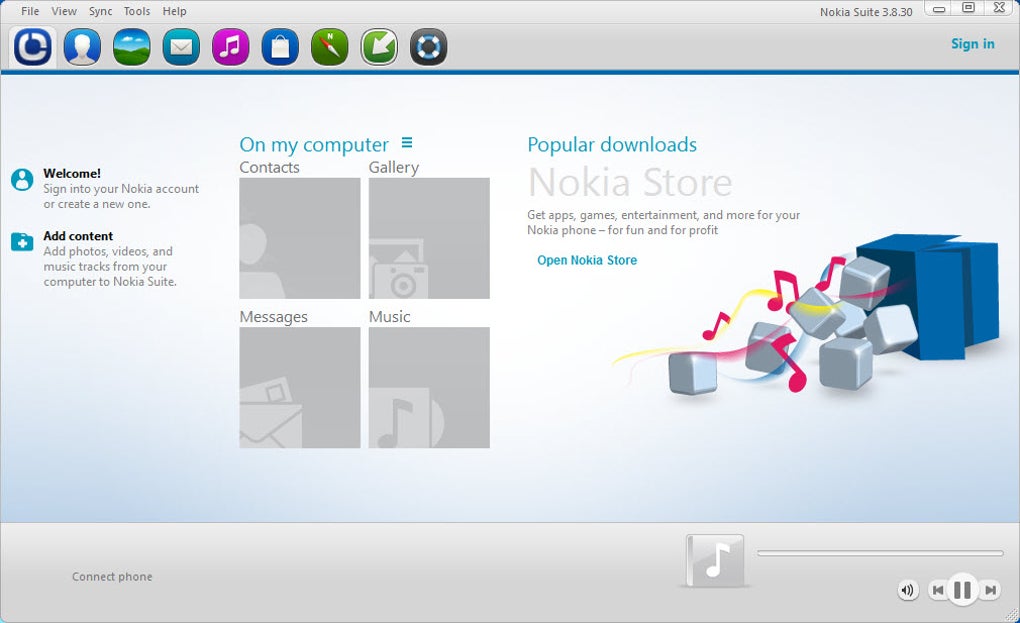Click the Sign in link
1020x623 pixels.
(973, 44)
